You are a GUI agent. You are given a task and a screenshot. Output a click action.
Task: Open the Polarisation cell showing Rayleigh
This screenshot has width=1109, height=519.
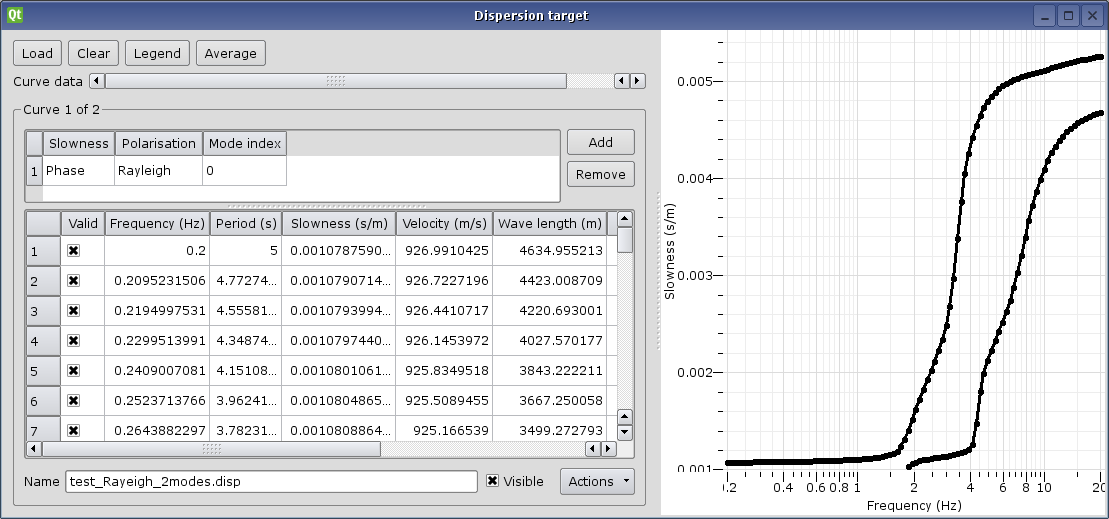[x=158, y=171]
